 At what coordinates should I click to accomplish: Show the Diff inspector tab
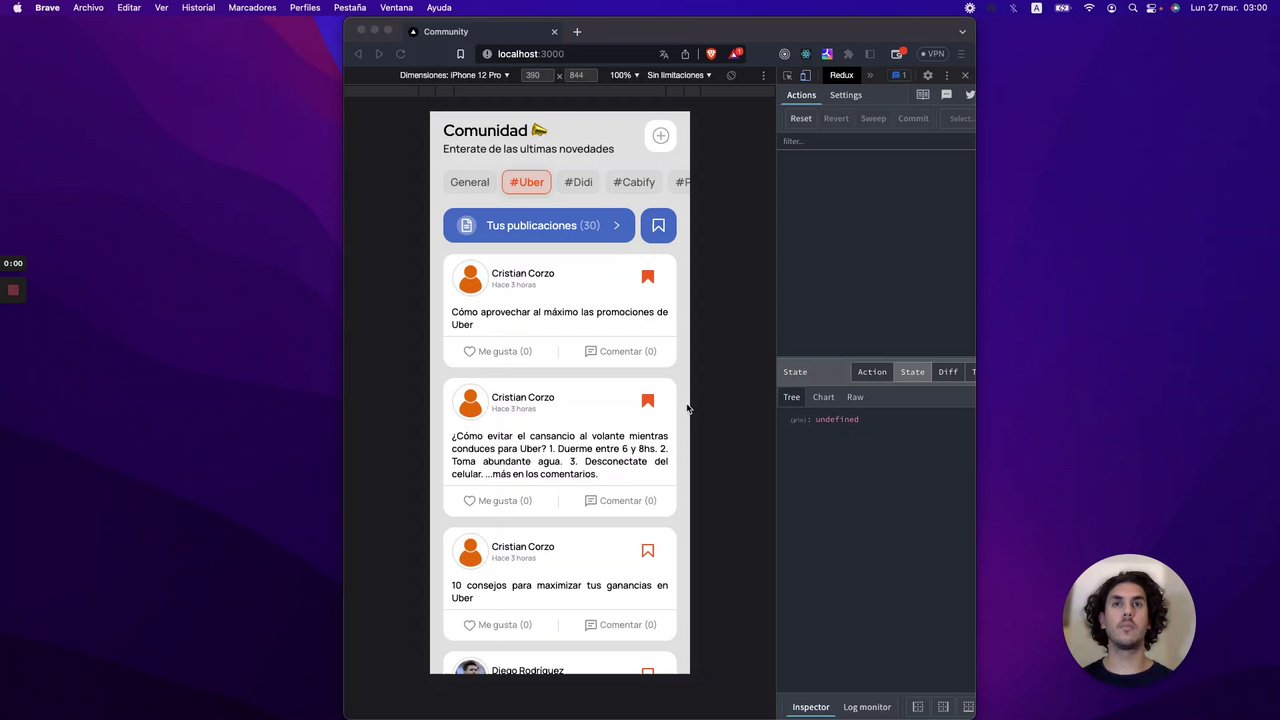point(948,372)
